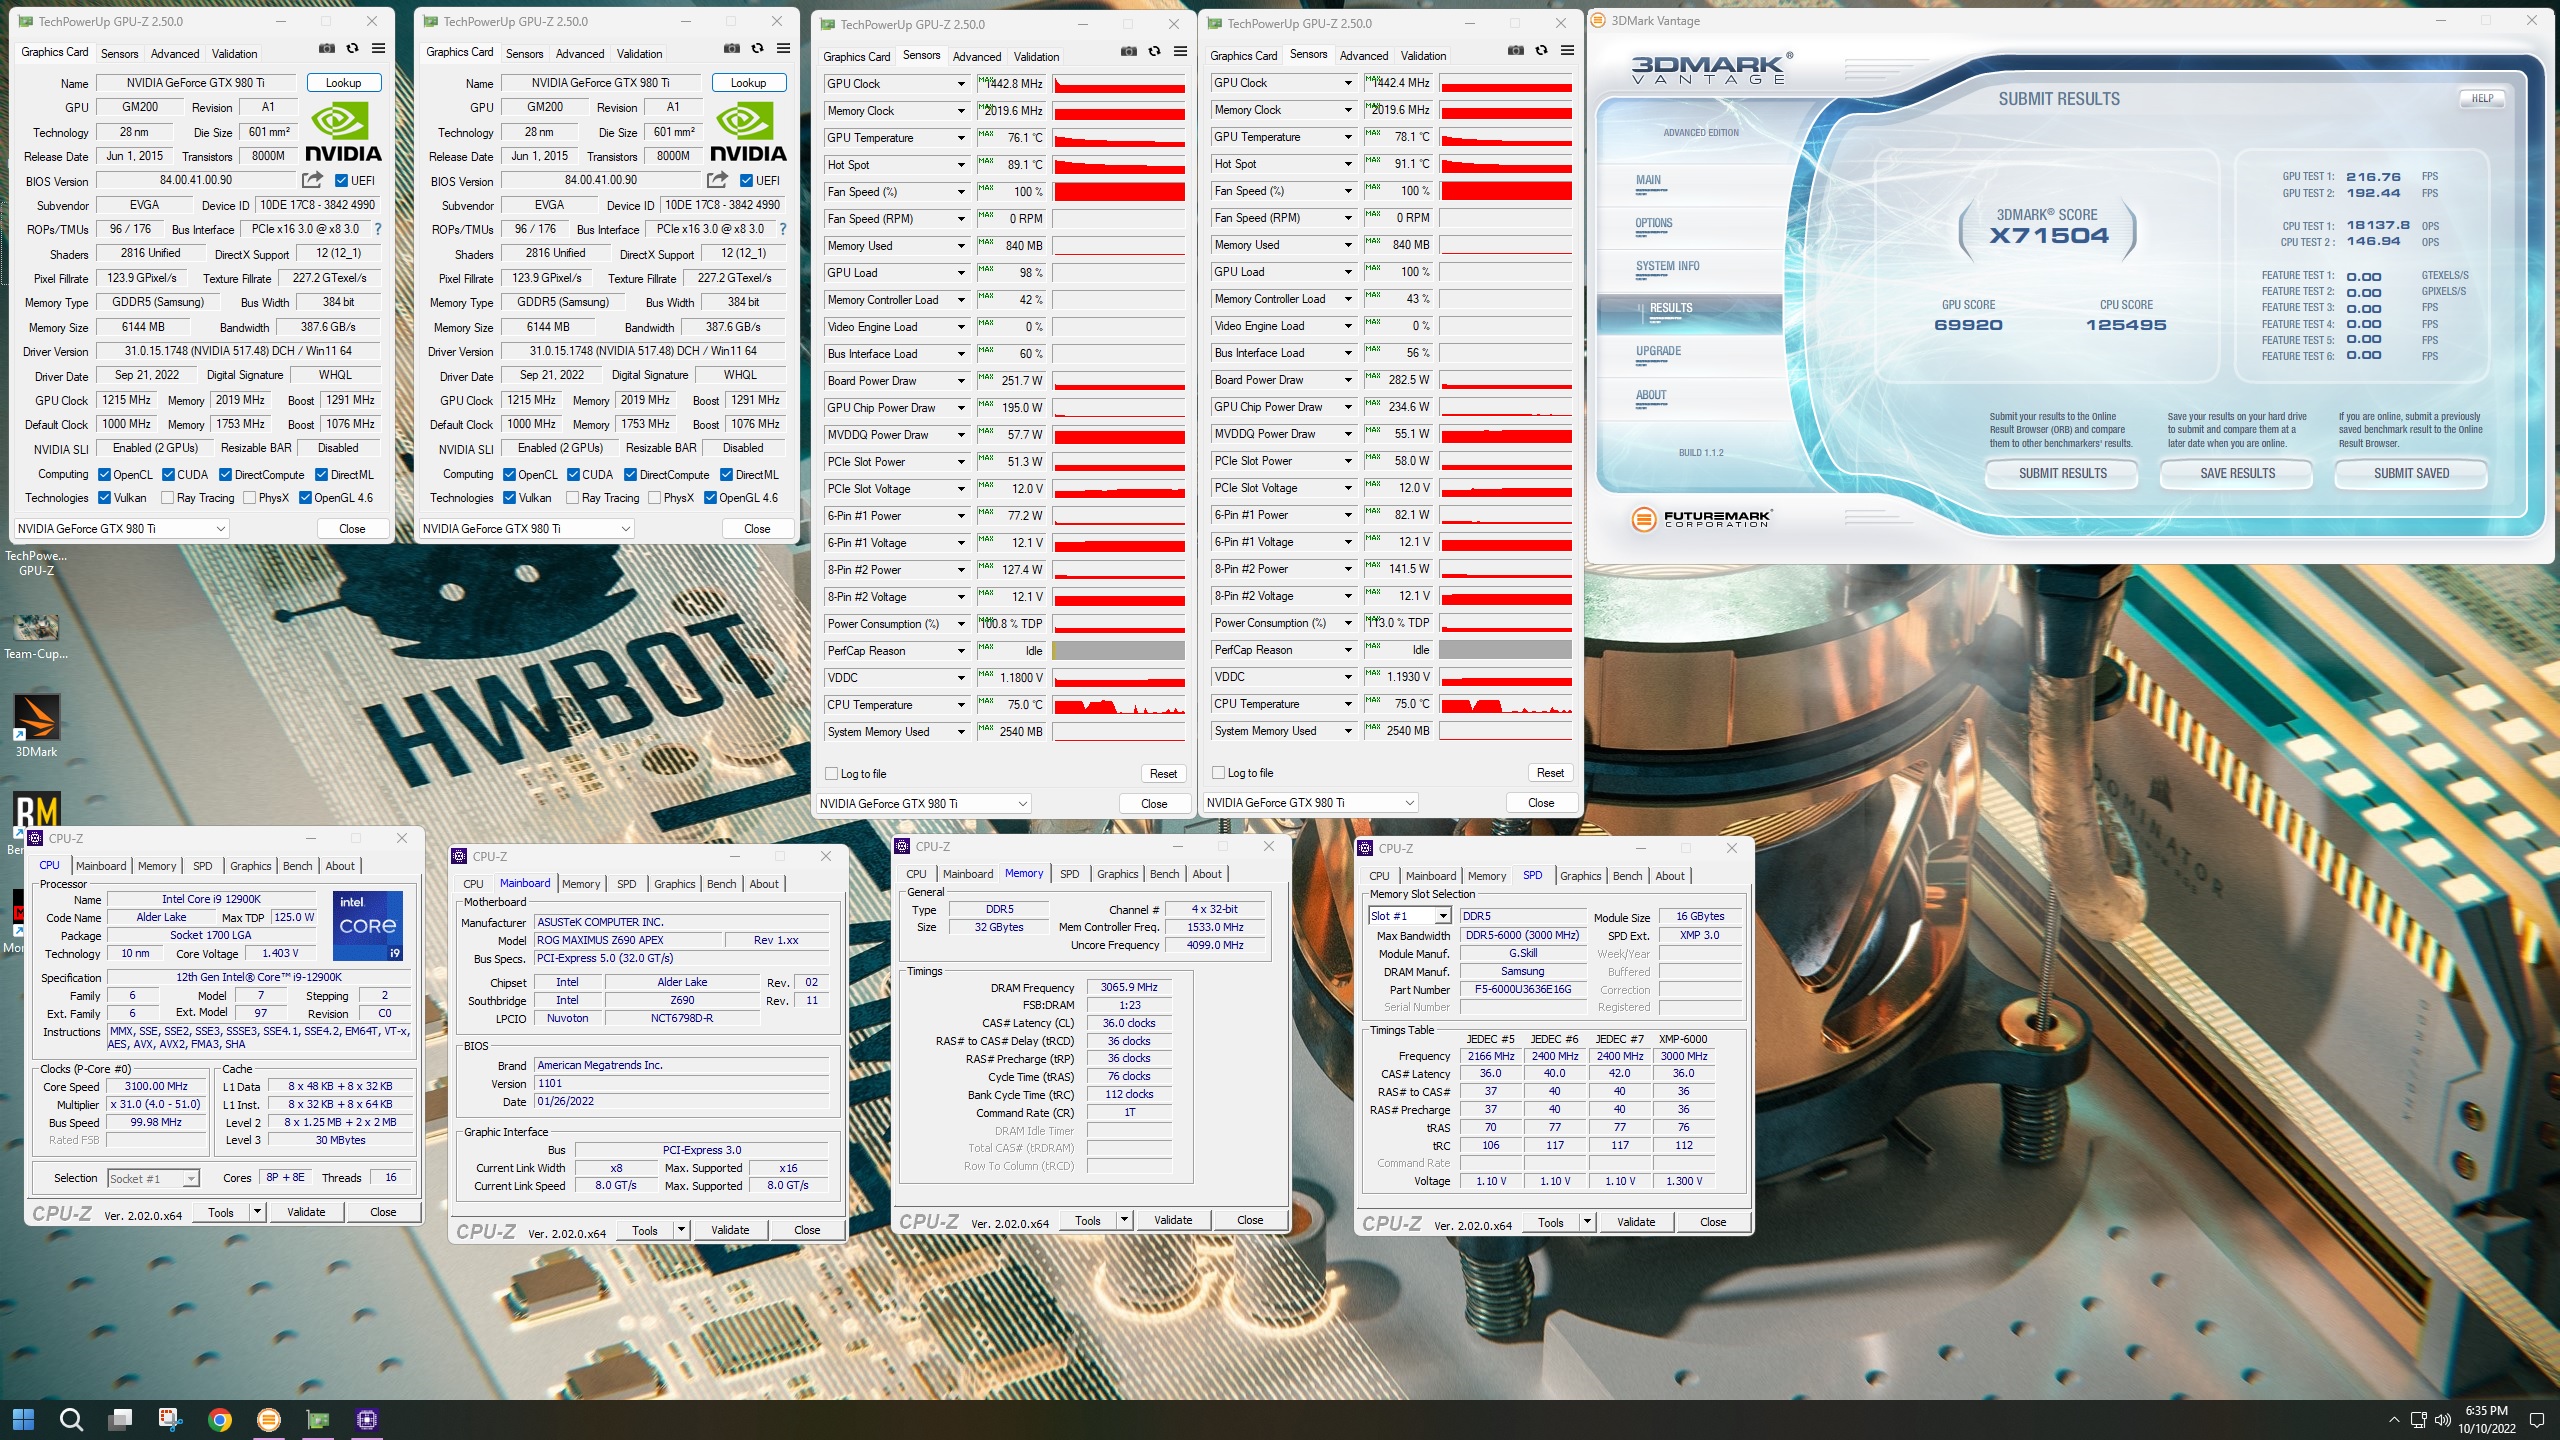Expand Hot Spot sensor dropdown in third GPU-Z

click(962, 165)
